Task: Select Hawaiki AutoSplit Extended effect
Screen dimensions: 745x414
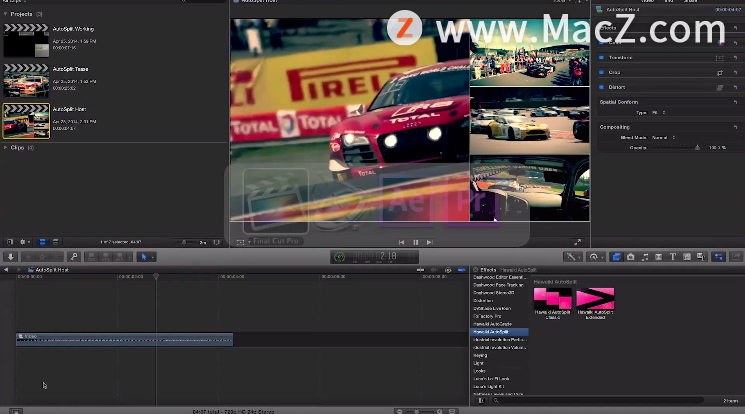Action: pos(595,303)
